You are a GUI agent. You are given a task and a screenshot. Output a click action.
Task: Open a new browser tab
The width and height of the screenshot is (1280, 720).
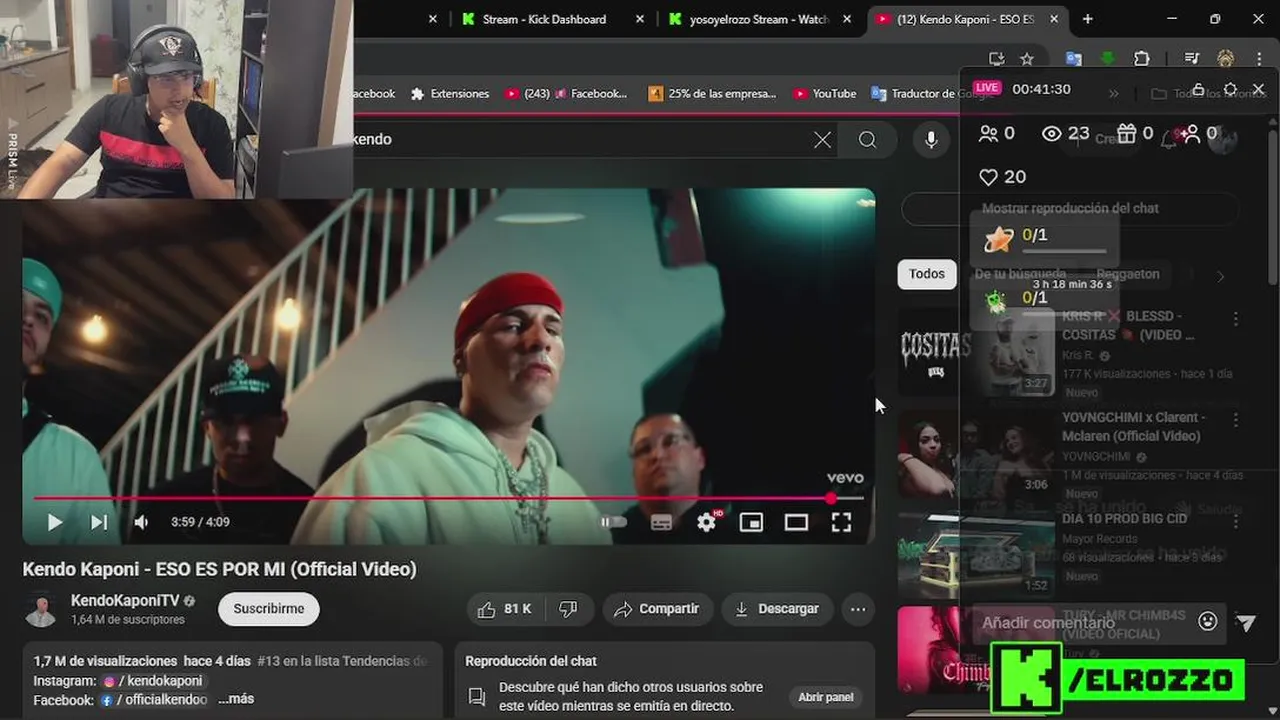click(x=1088, y=19)
